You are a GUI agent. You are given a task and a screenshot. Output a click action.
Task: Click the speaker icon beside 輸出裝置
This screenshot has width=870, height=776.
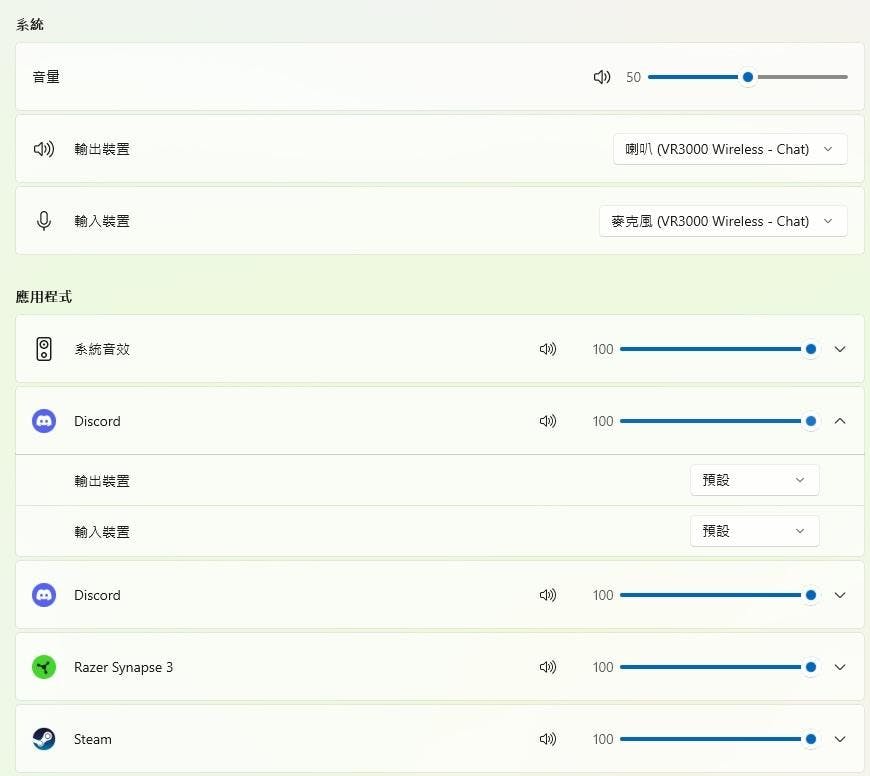point(44,149)
